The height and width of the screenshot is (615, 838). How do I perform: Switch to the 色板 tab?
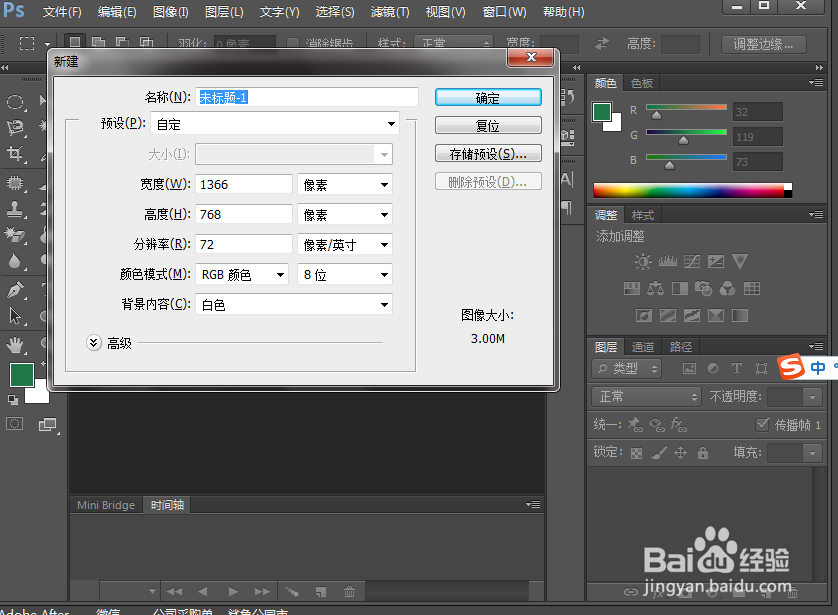[x=641, y=83]
